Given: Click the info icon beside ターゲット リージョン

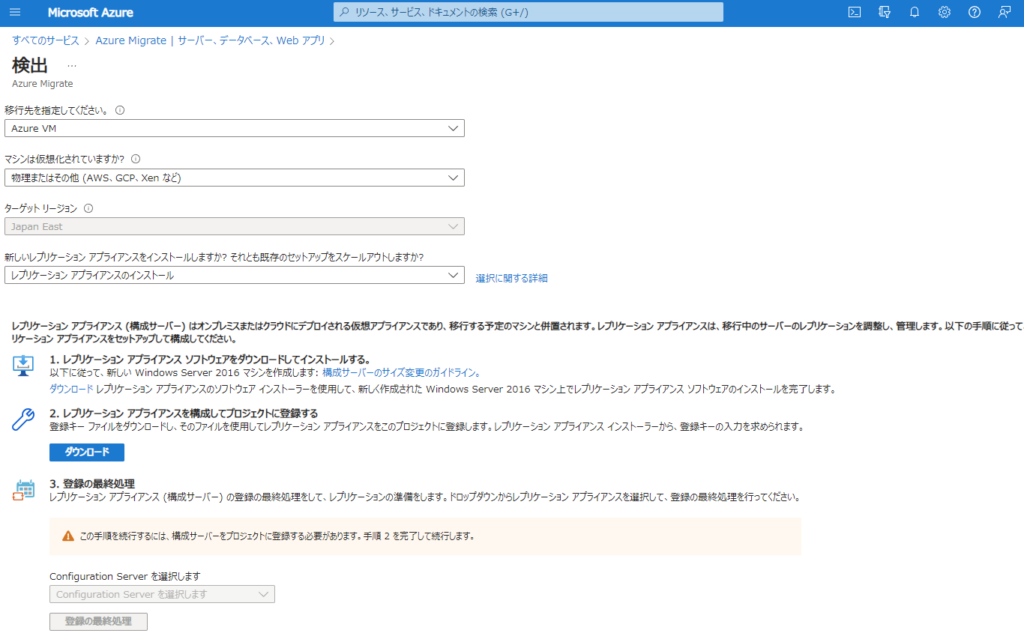Looking at the screenshot, I should (x=89, y=208).
